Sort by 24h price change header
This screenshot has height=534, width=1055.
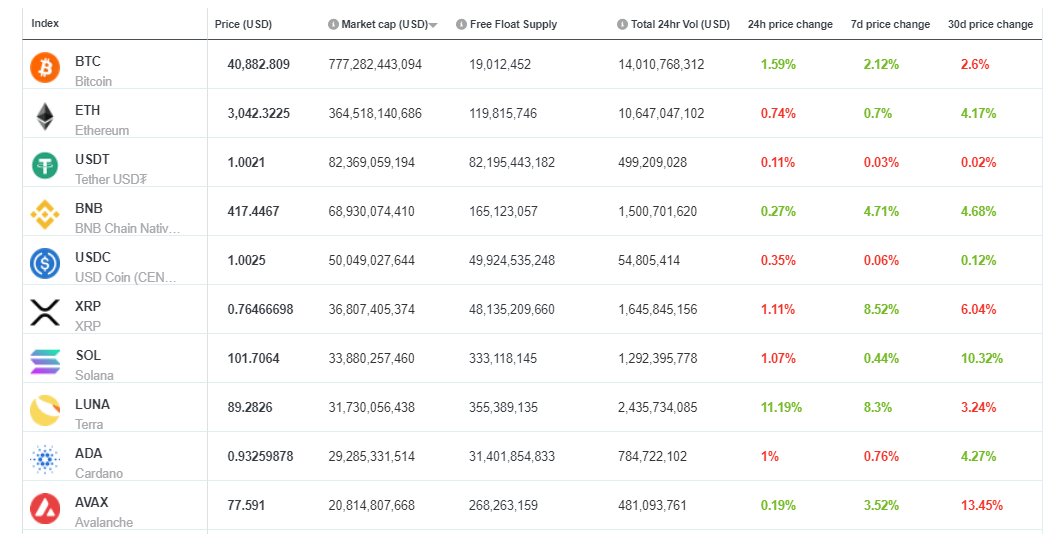tap(790, 24)
